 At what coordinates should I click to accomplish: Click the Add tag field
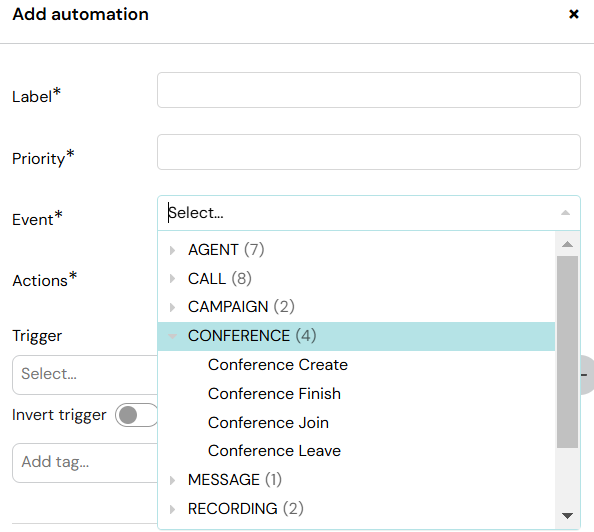click(x=85, y=463)
